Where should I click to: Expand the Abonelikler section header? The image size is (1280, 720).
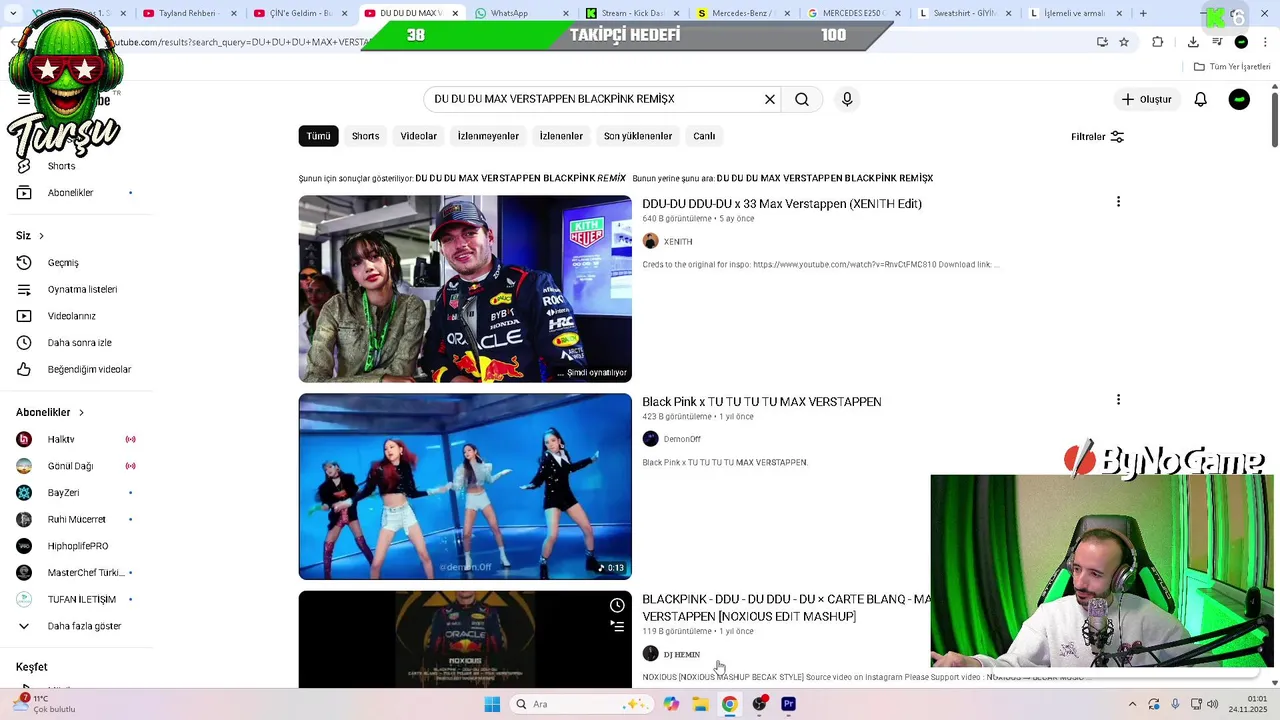click(50, 412)
